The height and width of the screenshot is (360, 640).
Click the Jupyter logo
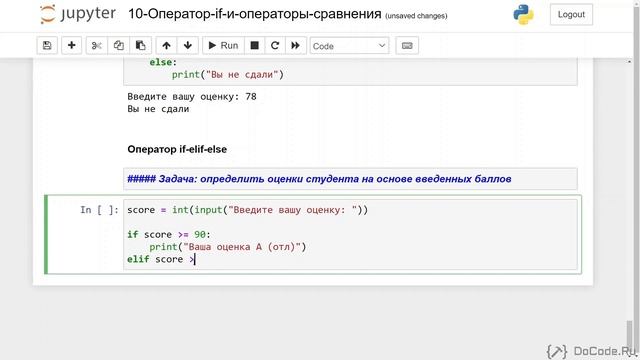tap(78, 14)
